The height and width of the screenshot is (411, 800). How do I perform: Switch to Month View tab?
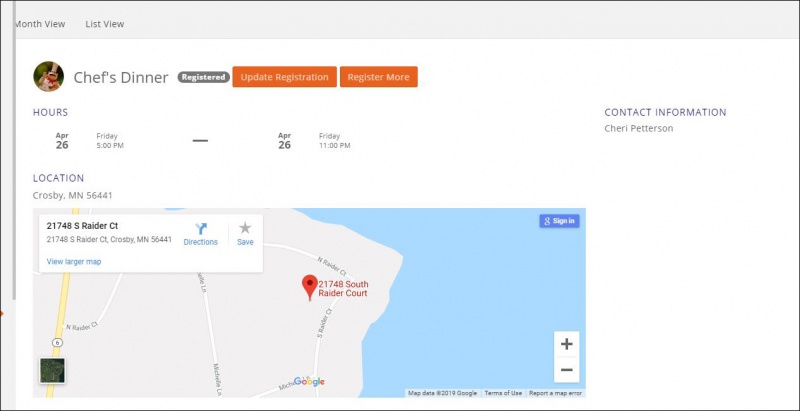click(x=40, y=23)
